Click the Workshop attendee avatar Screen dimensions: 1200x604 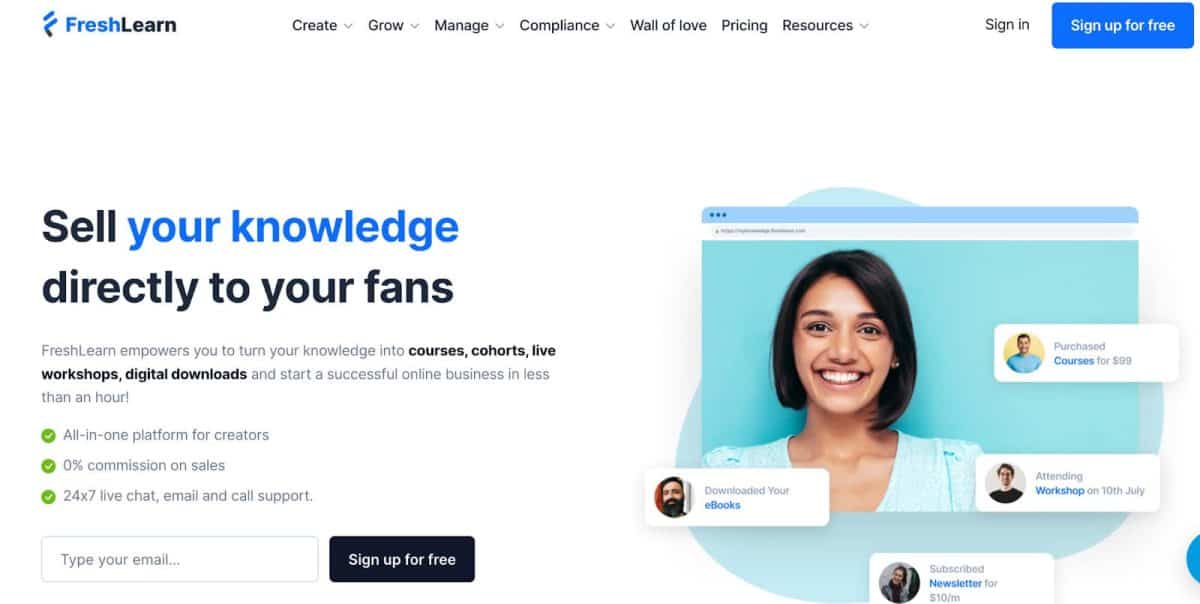[1005, 483]
